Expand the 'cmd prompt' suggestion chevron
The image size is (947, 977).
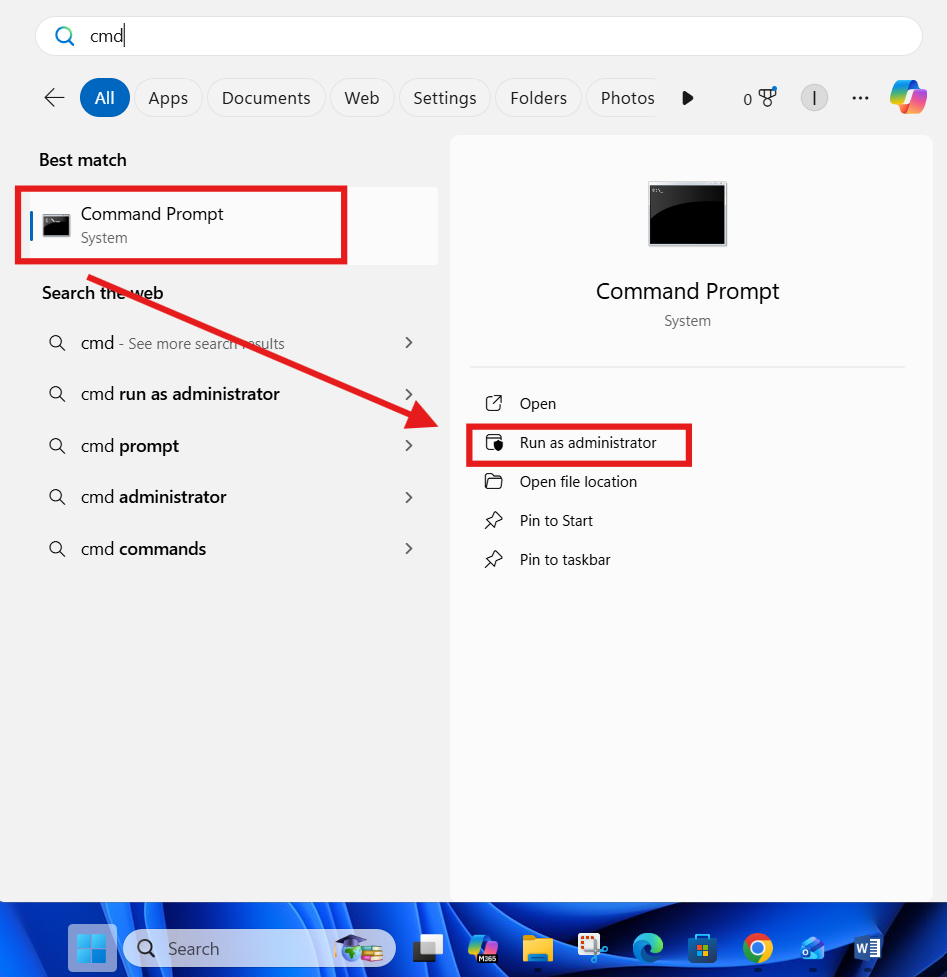pos(408,446)
